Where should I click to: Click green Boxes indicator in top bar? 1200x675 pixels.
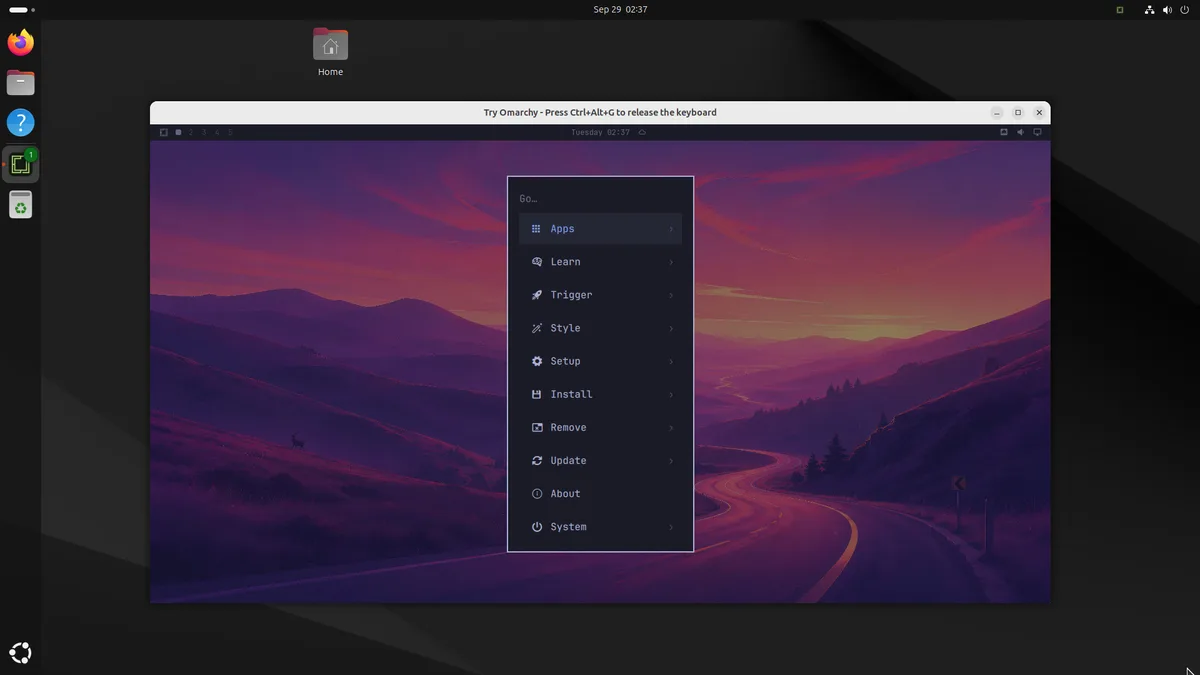click(1120, 9)
